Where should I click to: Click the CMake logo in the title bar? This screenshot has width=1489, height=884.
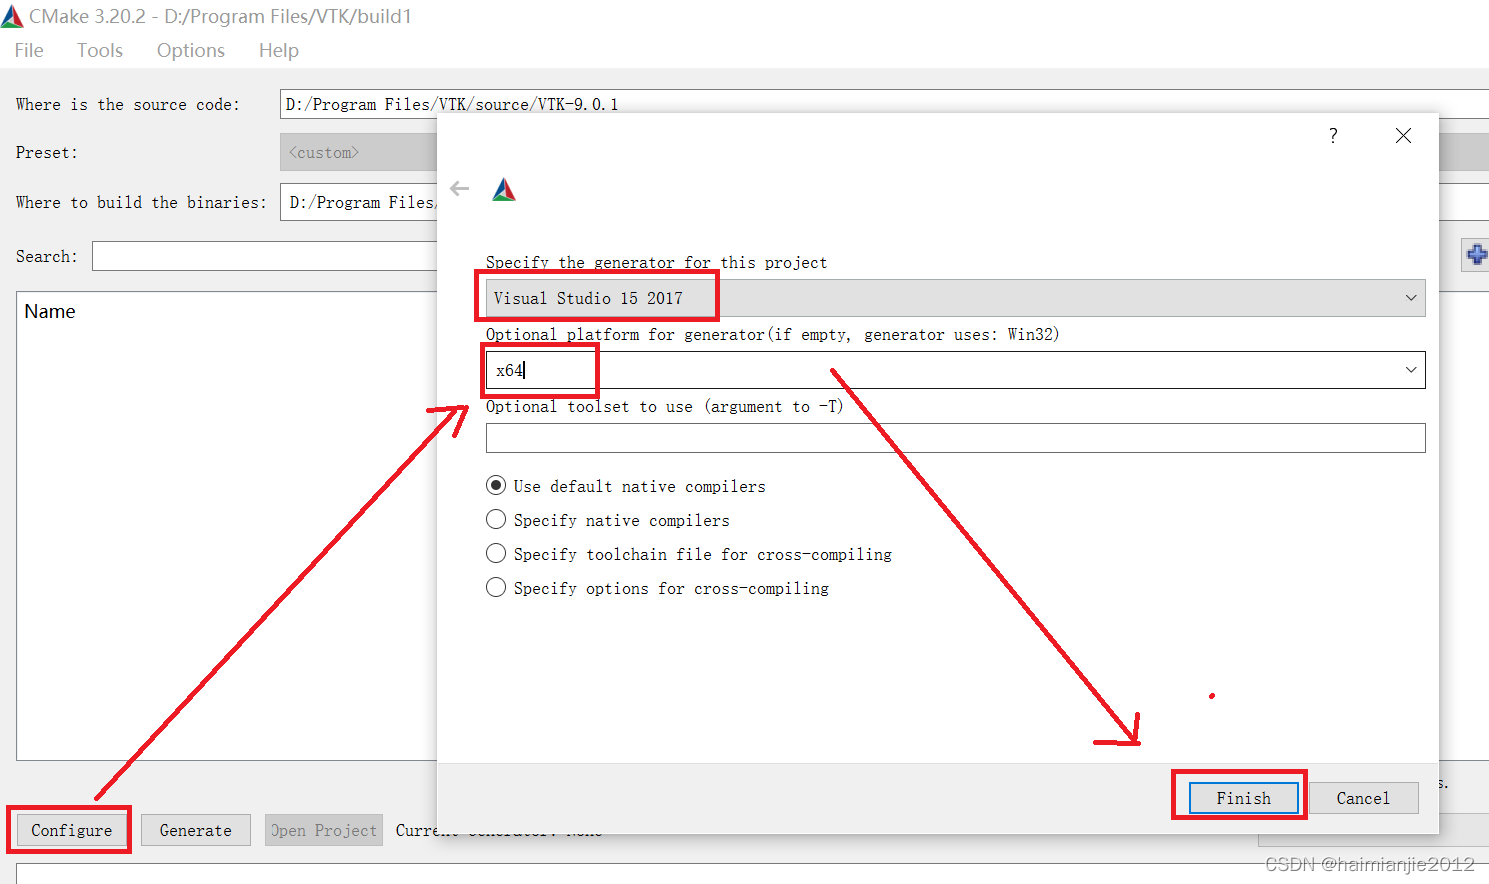(12, 16)
